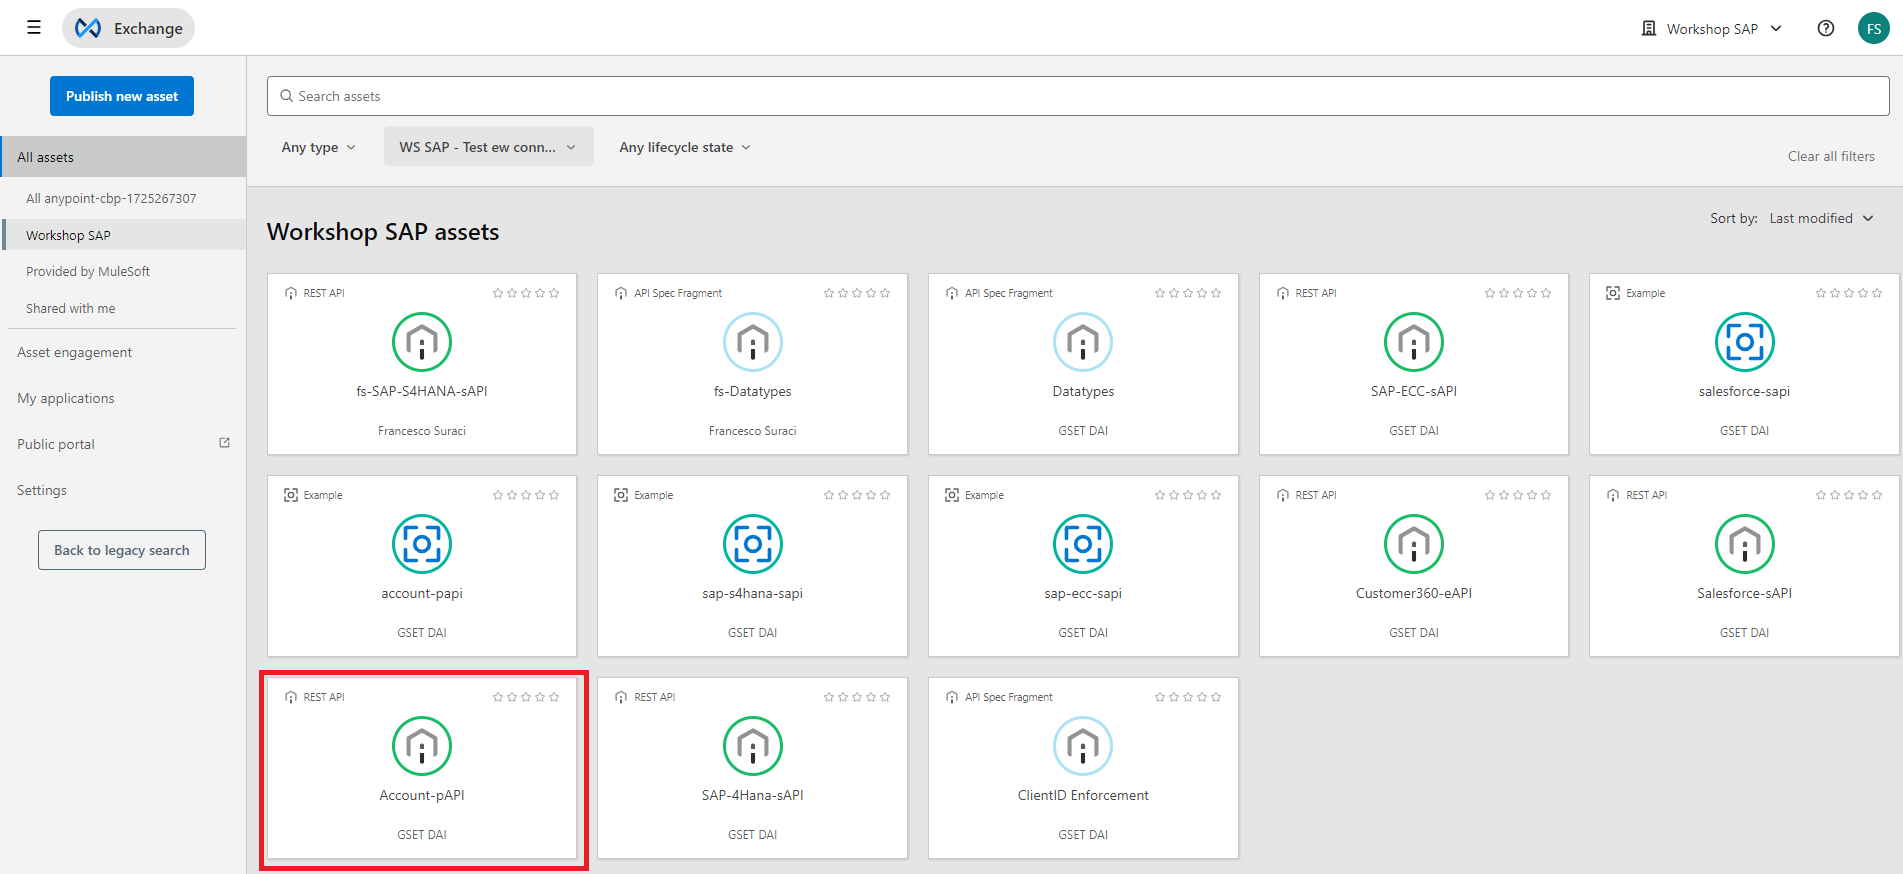Open the hamburger navigation menu
The height and width of the screenshot is (874, 1903).
(x=34, y=28)
